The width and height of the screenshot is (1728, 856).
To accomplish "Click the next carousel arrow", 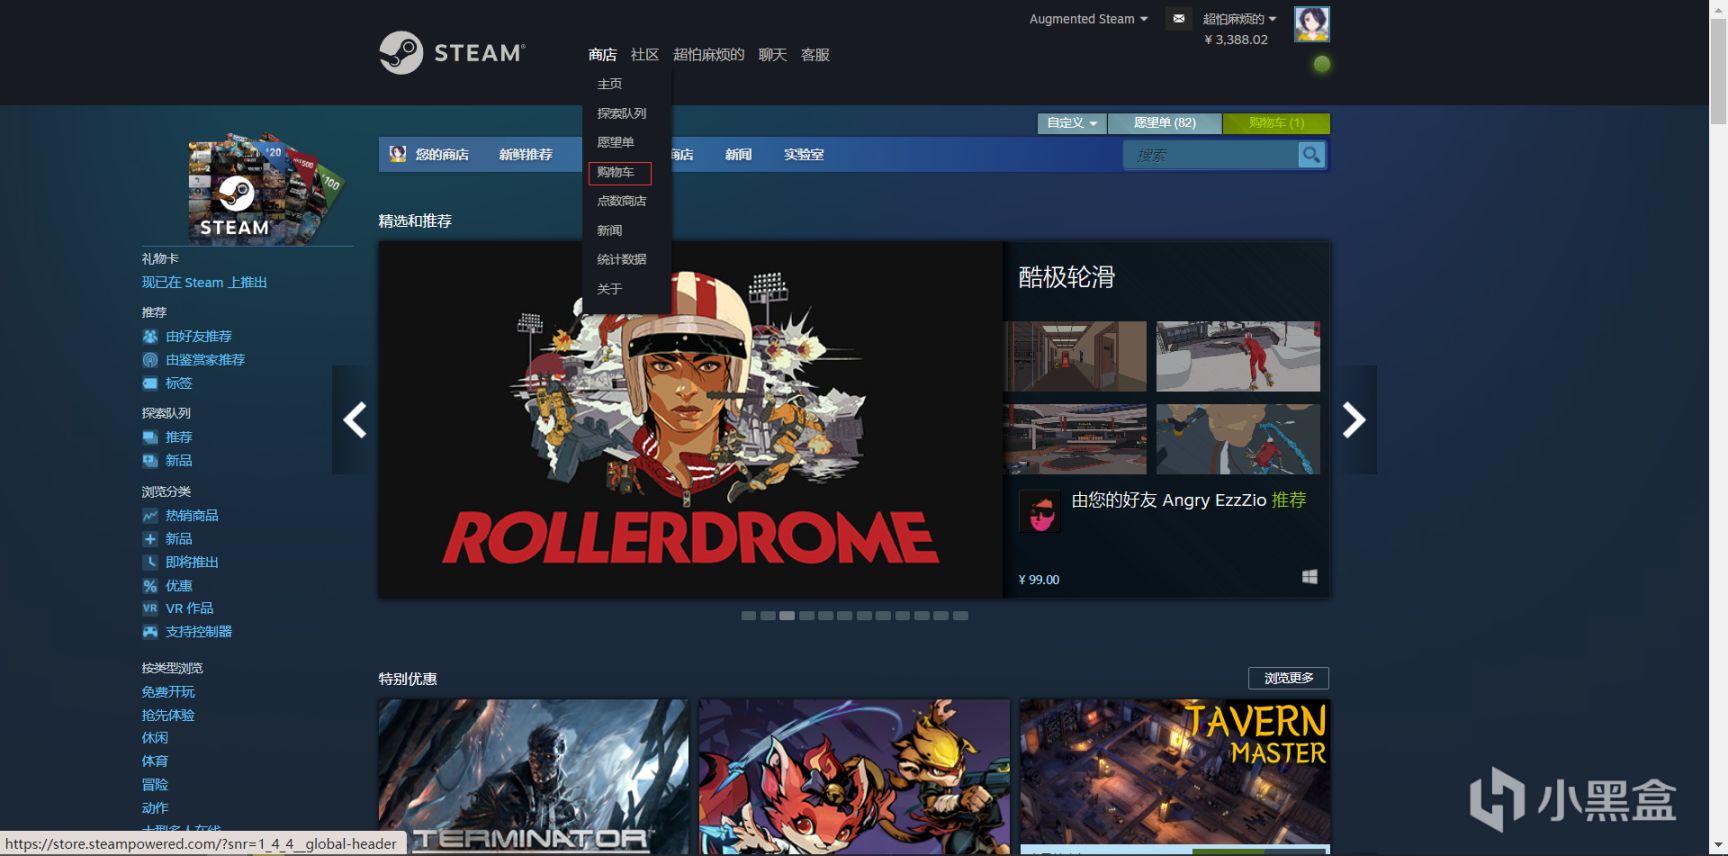I will [1354, 420].
